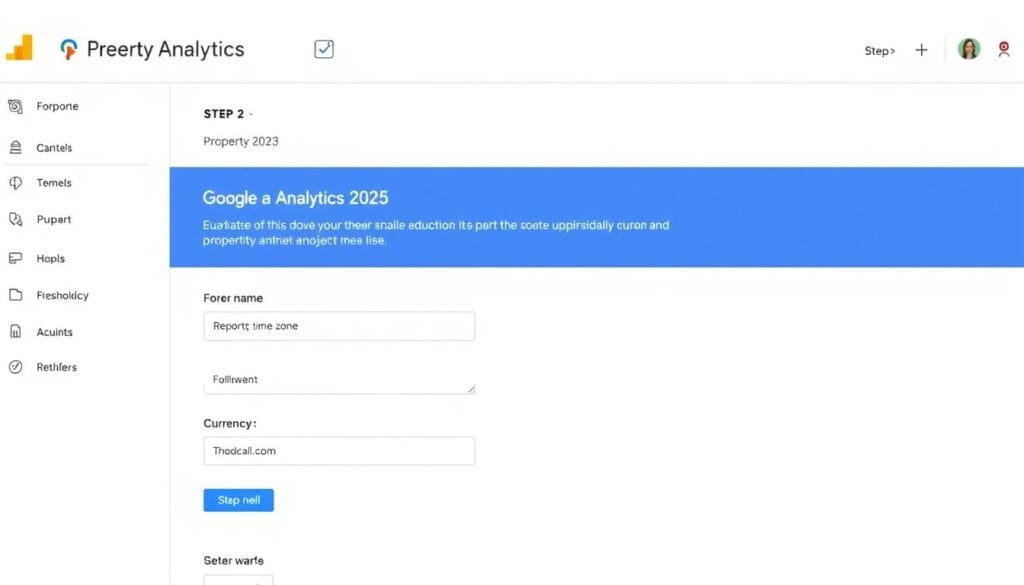Viewport: 1024px width, 585px height.
Task: Click the Forpone sidebar icon
Action: pos(15,106)
